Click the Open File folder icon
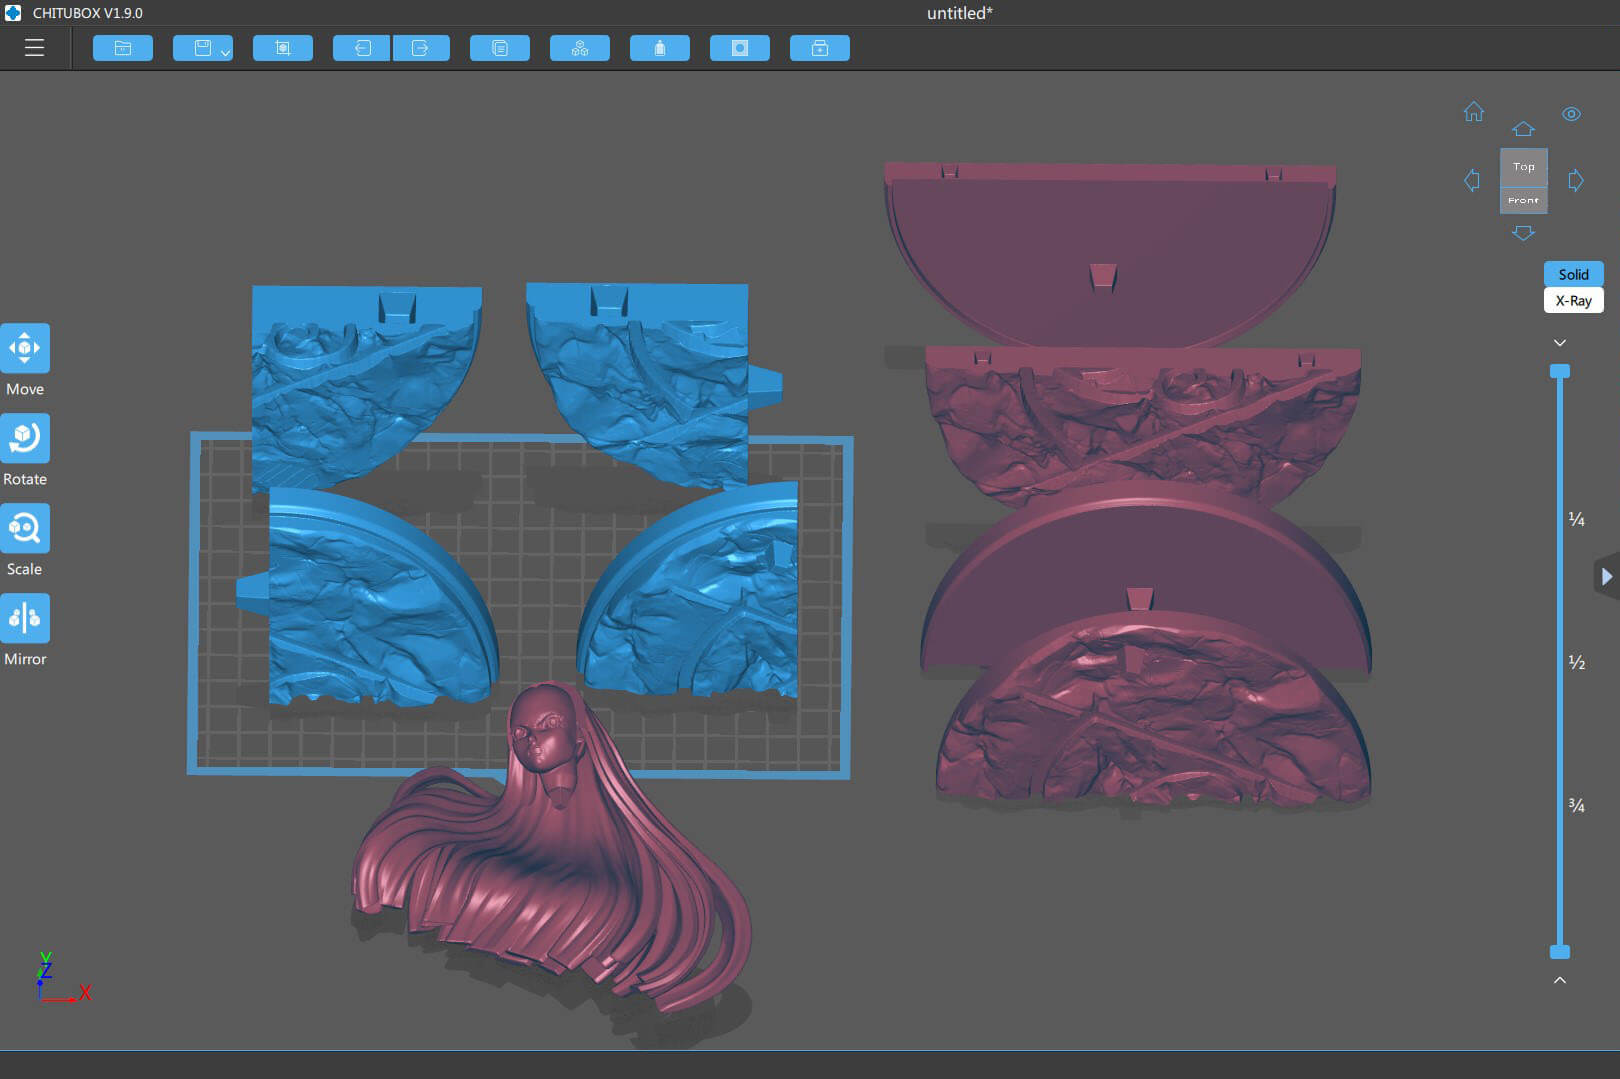 (x=123, y=48)
